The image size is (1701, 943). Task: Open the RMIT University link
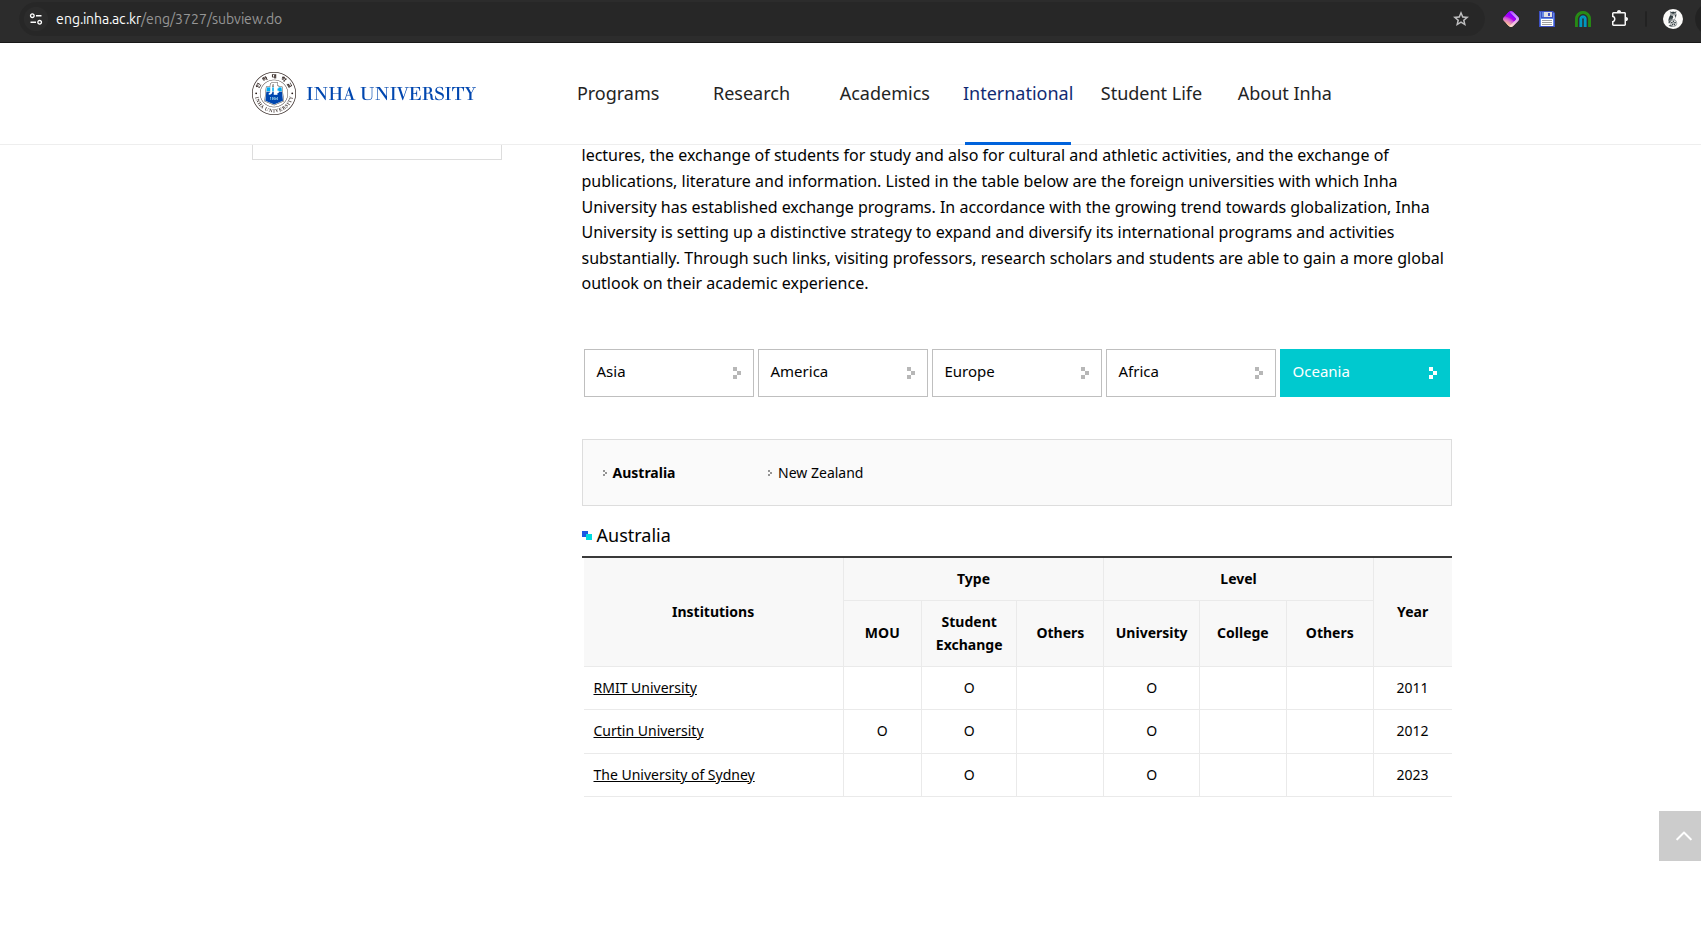pos(645,688)
